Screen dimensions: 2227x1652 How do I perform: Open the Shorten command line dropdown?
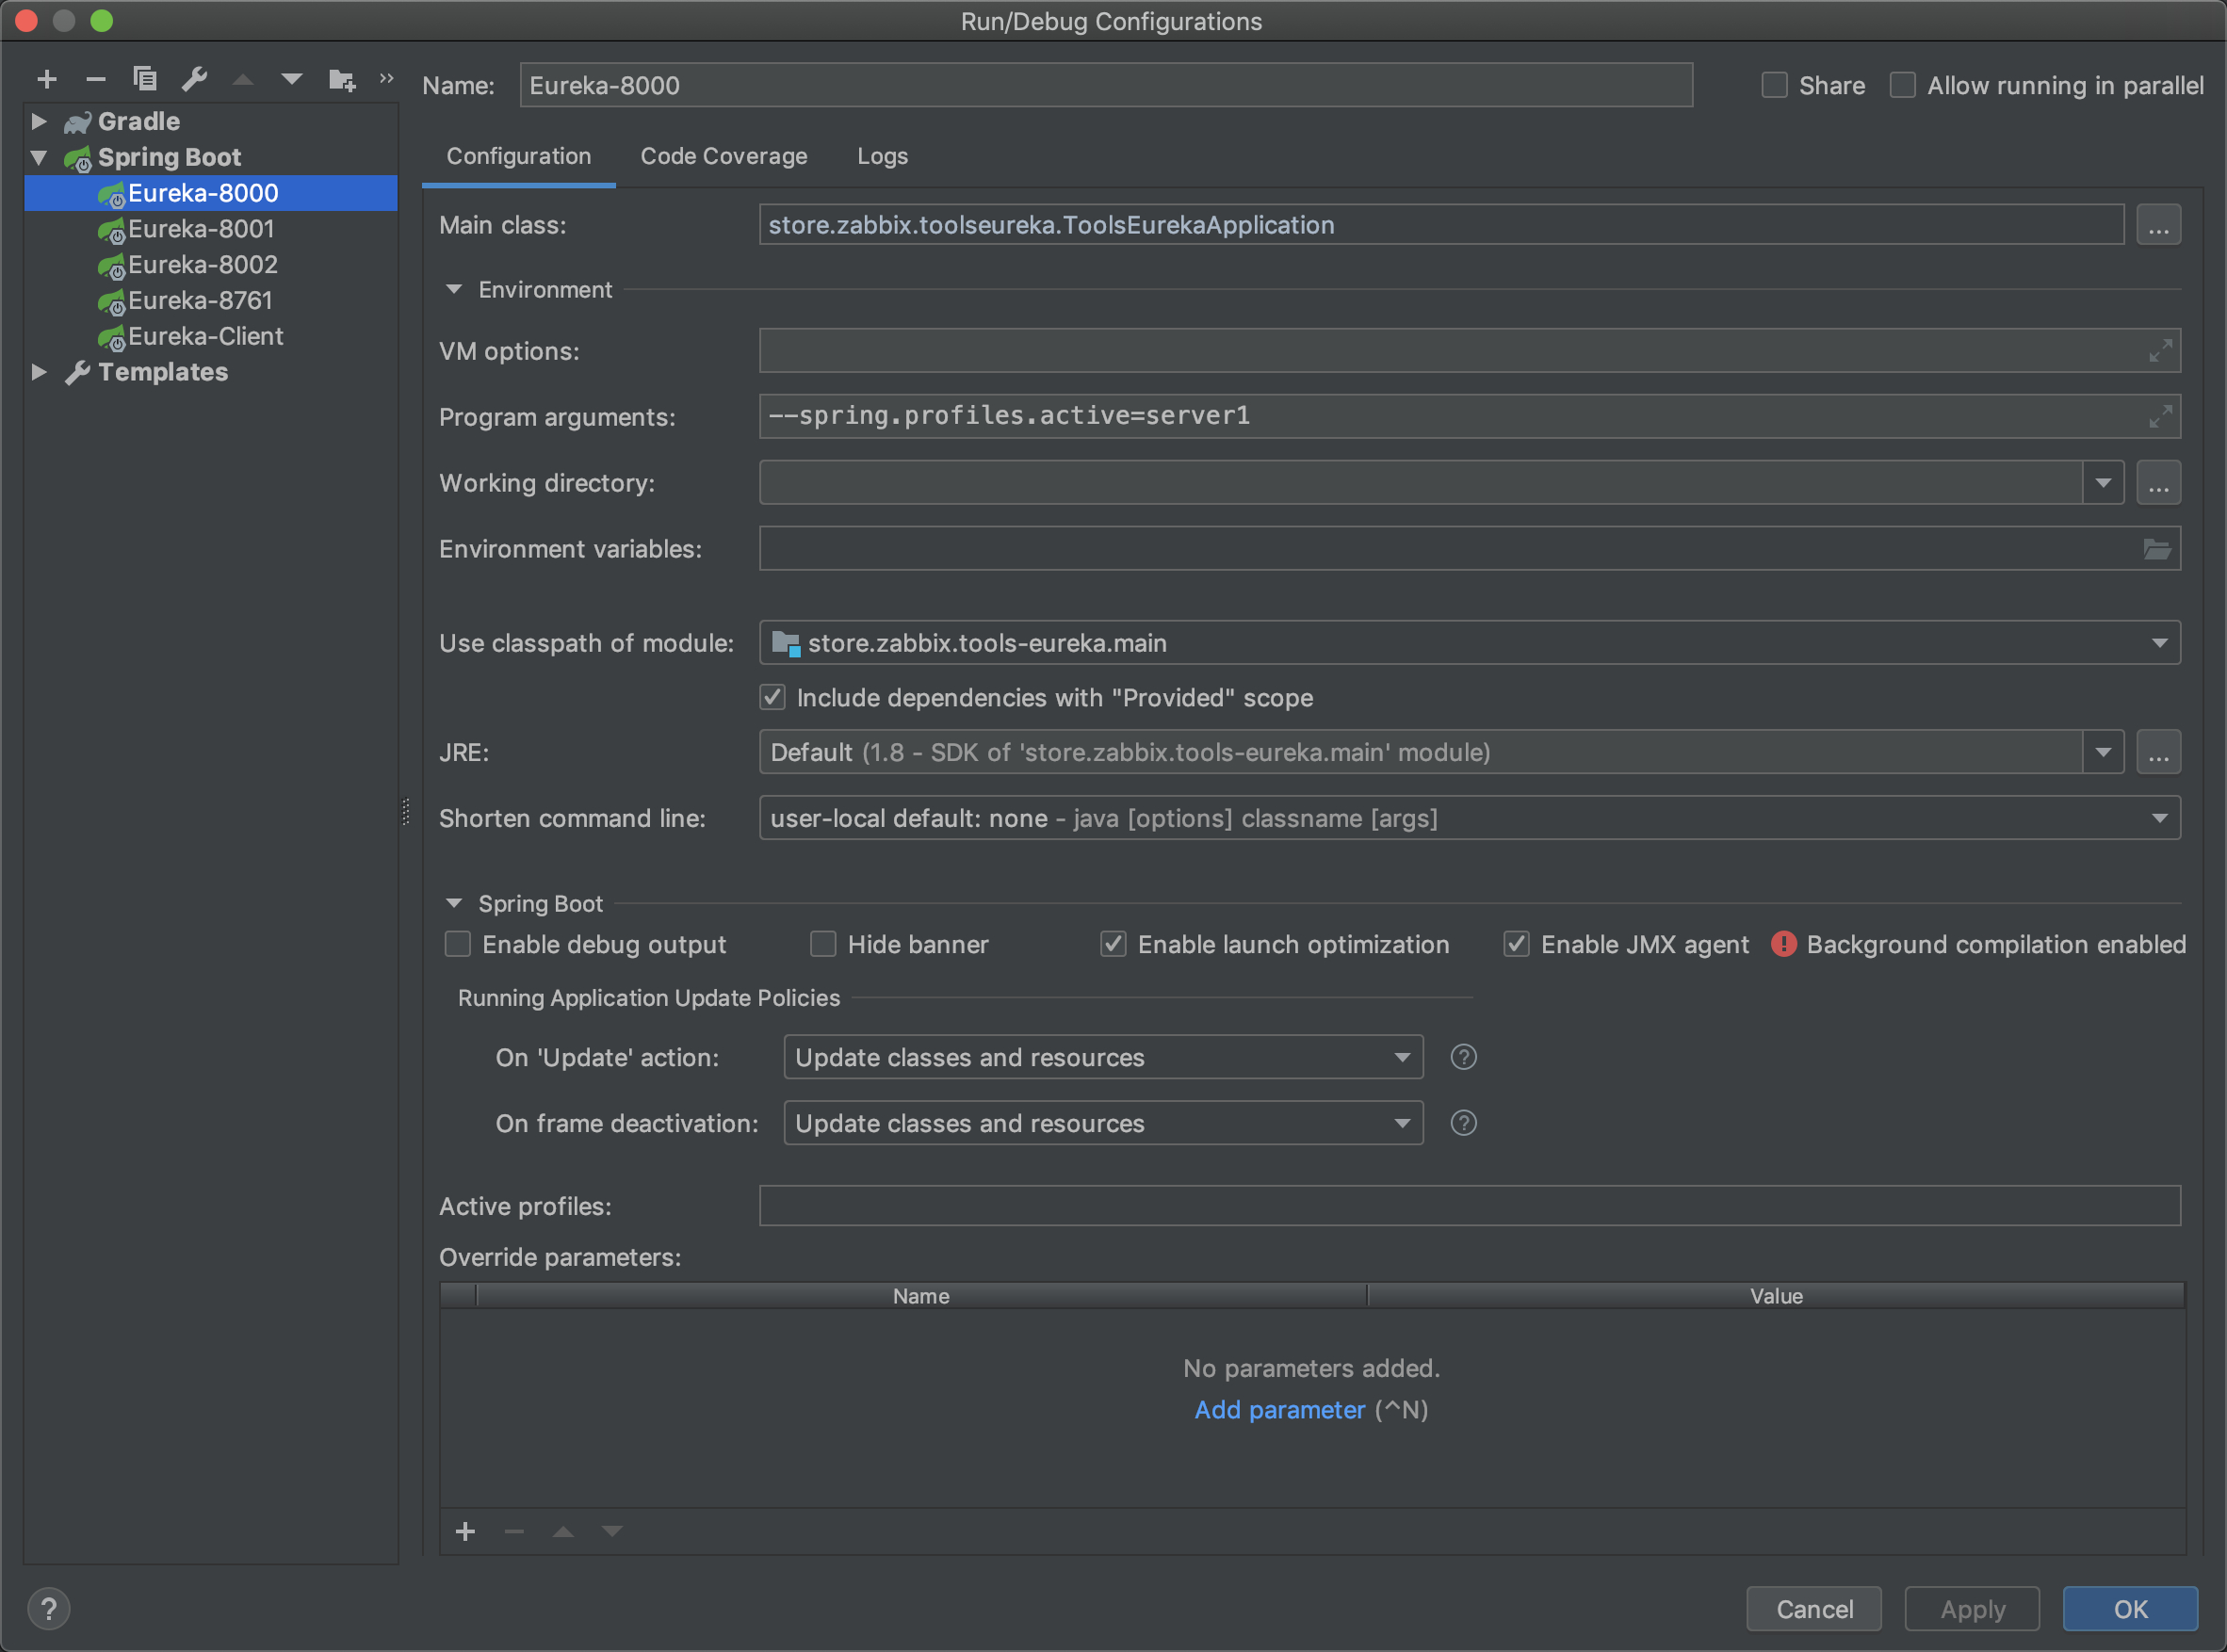[x=2159, y=818]
